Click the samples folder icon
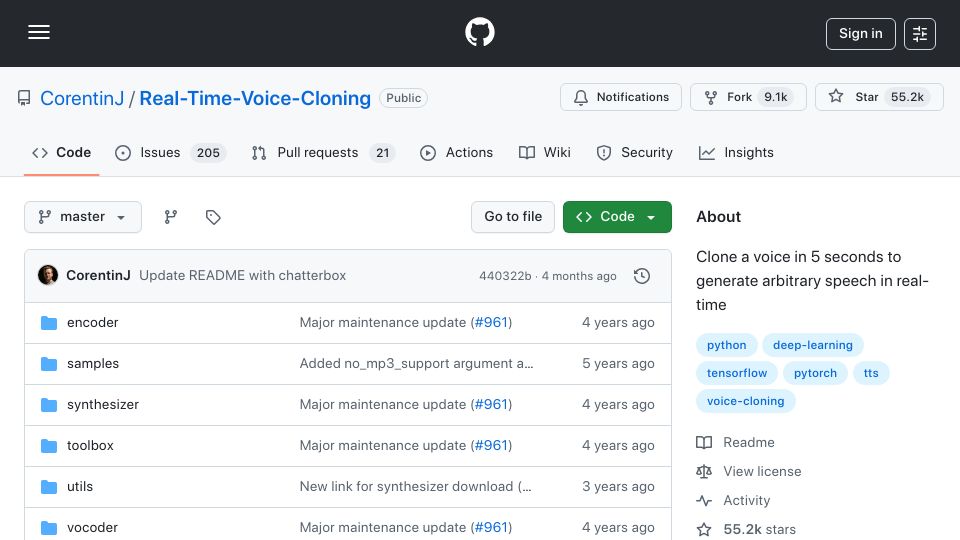 (49, 364)
